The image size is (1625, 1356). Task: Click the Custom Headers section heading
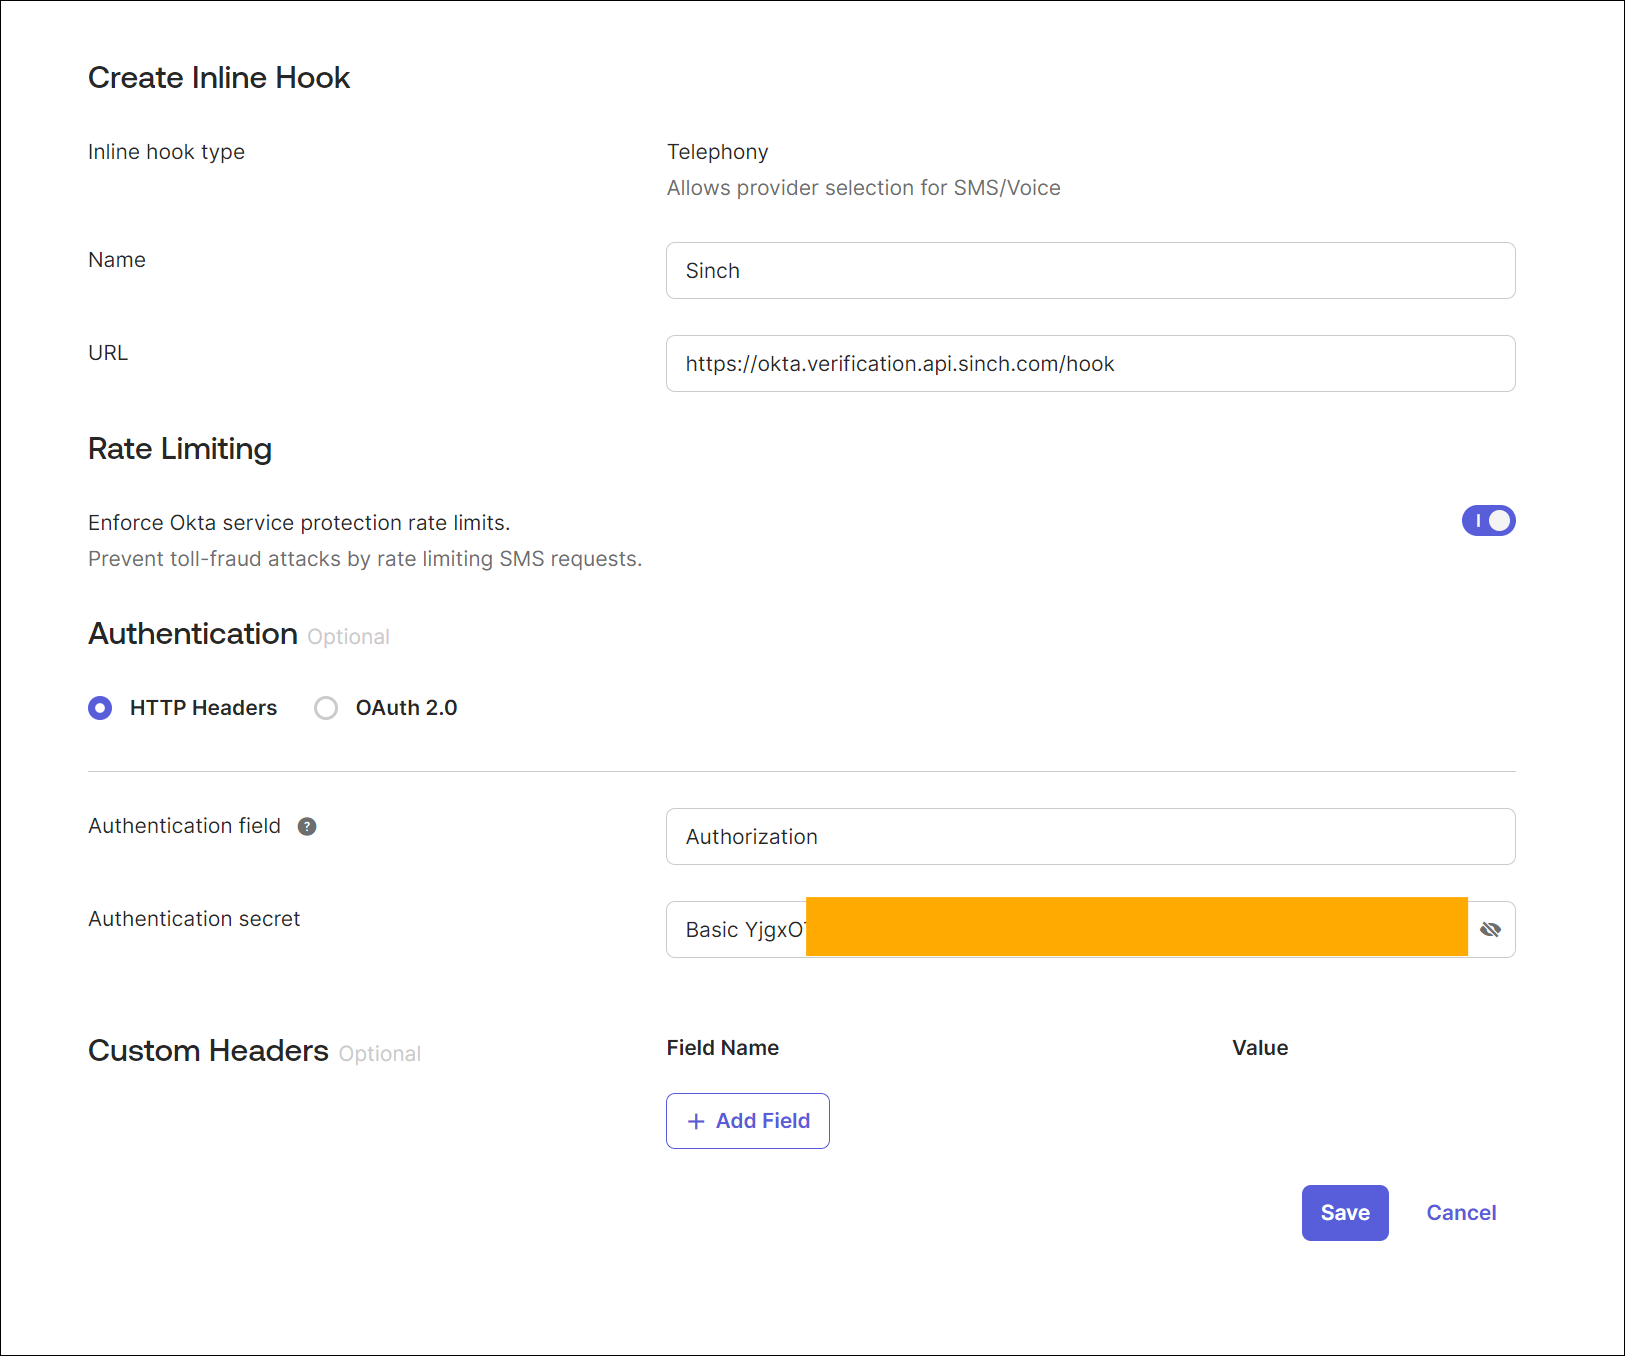coord(208,1050)
